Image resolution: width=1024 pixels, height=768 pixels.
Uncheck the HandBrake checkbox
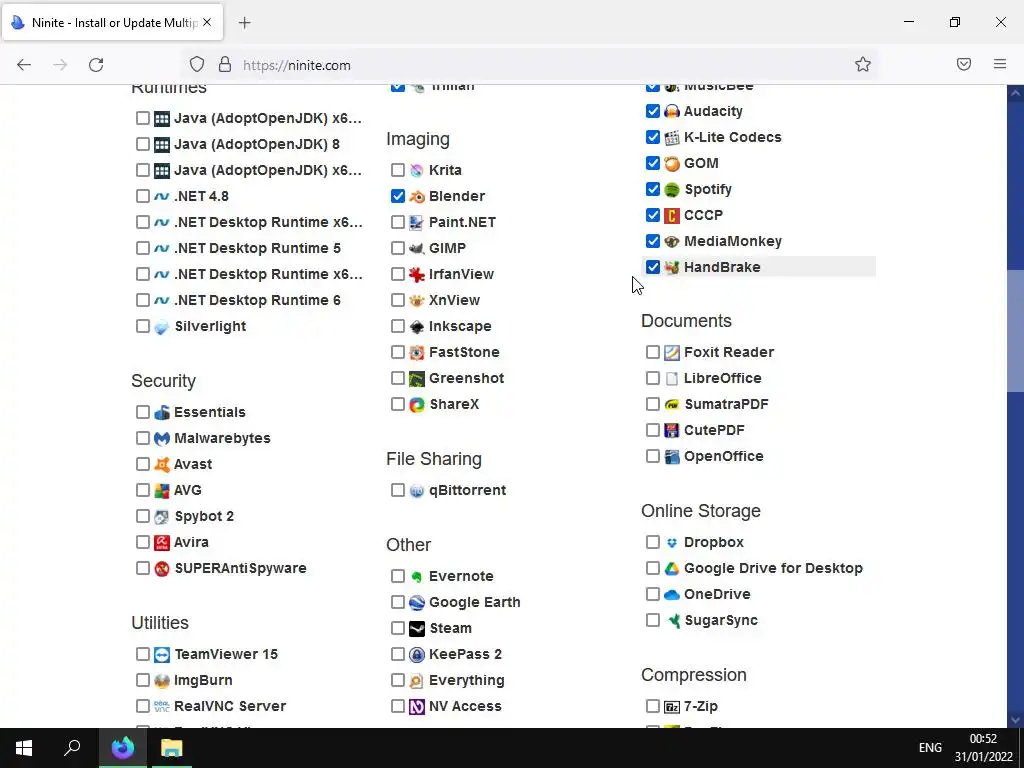point(652,267)
